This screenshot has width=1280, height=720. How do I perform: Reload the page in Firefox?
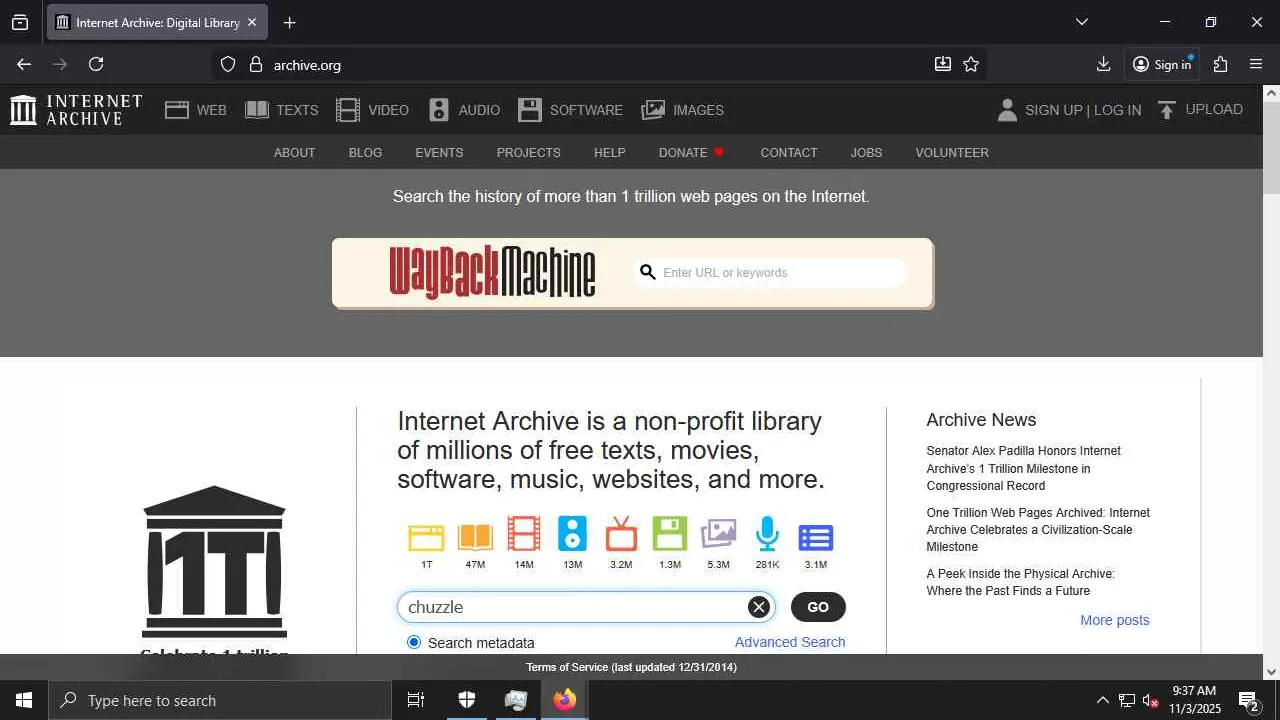(x=96, y=64)
